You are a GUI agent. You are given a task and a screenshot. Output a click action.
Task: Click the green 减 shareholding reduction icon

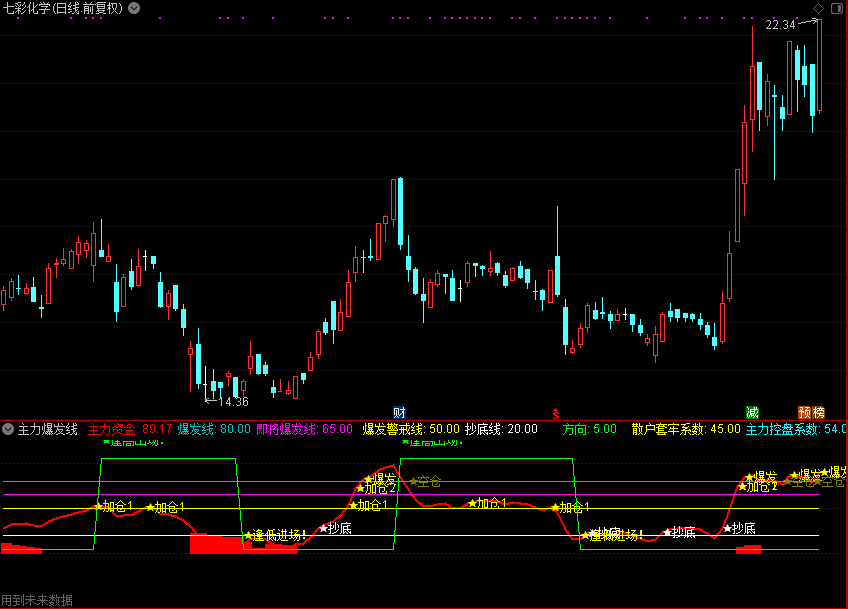click(x=752, y=412)
